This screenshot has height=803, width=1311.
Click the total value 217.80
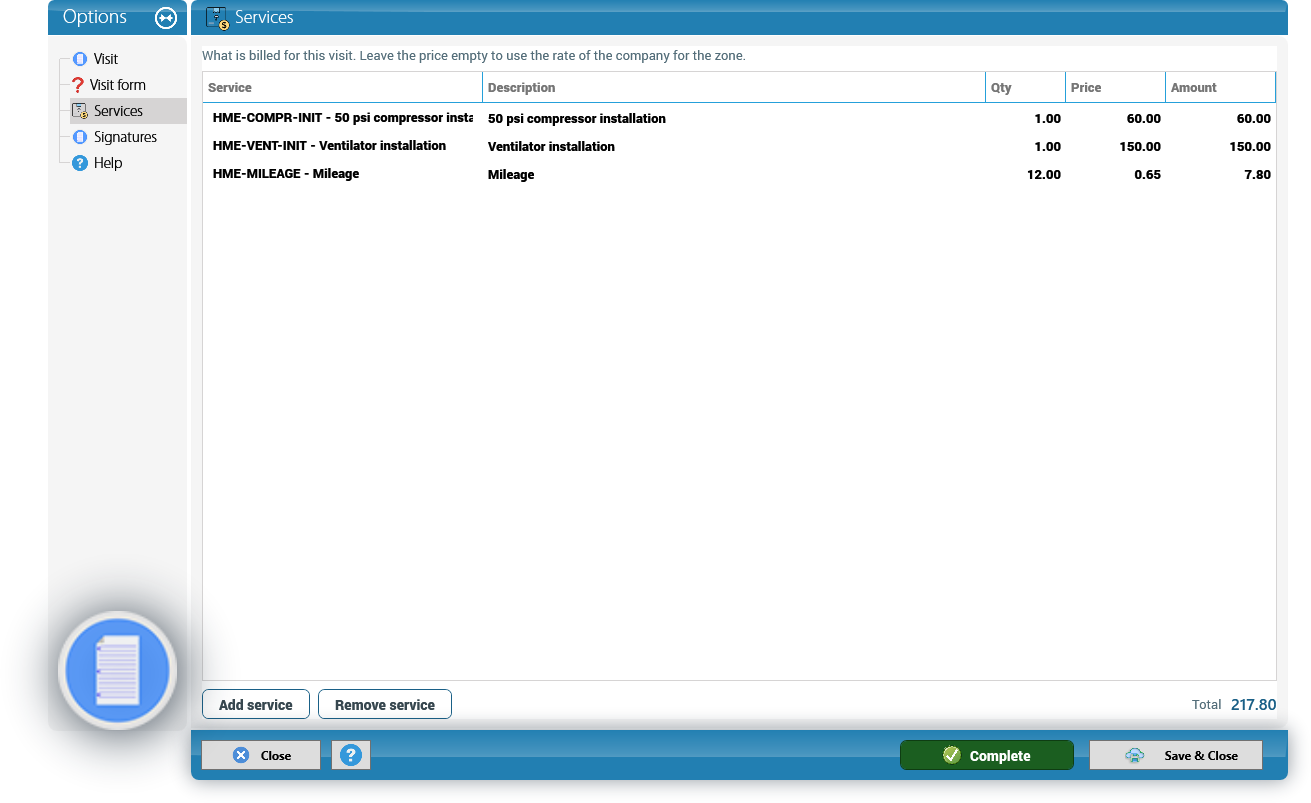[1253, 704]
